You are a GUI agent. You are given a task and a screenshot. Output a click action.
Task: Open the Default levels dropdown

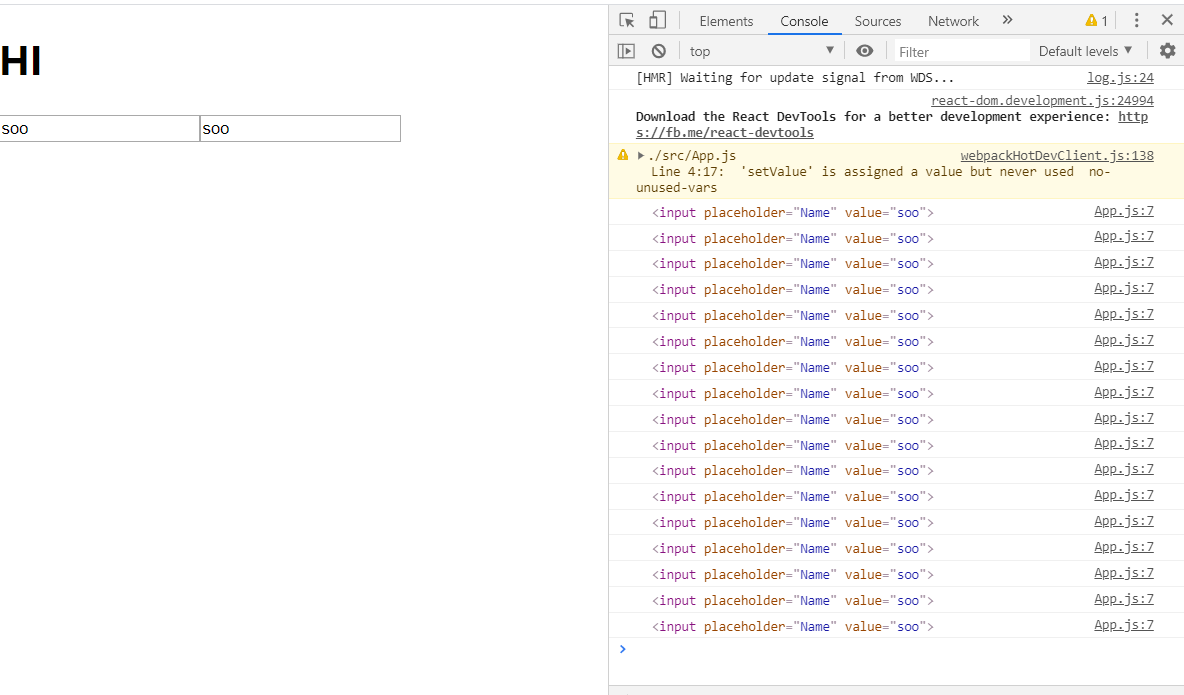point(1085,51)
